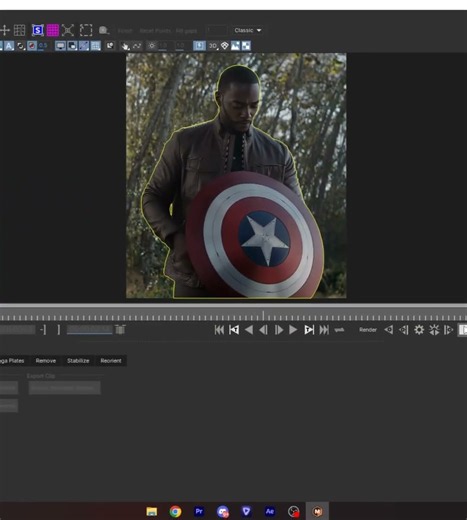
Task: Toggle the mountain image background icon
Action: [x=235, y=46]
